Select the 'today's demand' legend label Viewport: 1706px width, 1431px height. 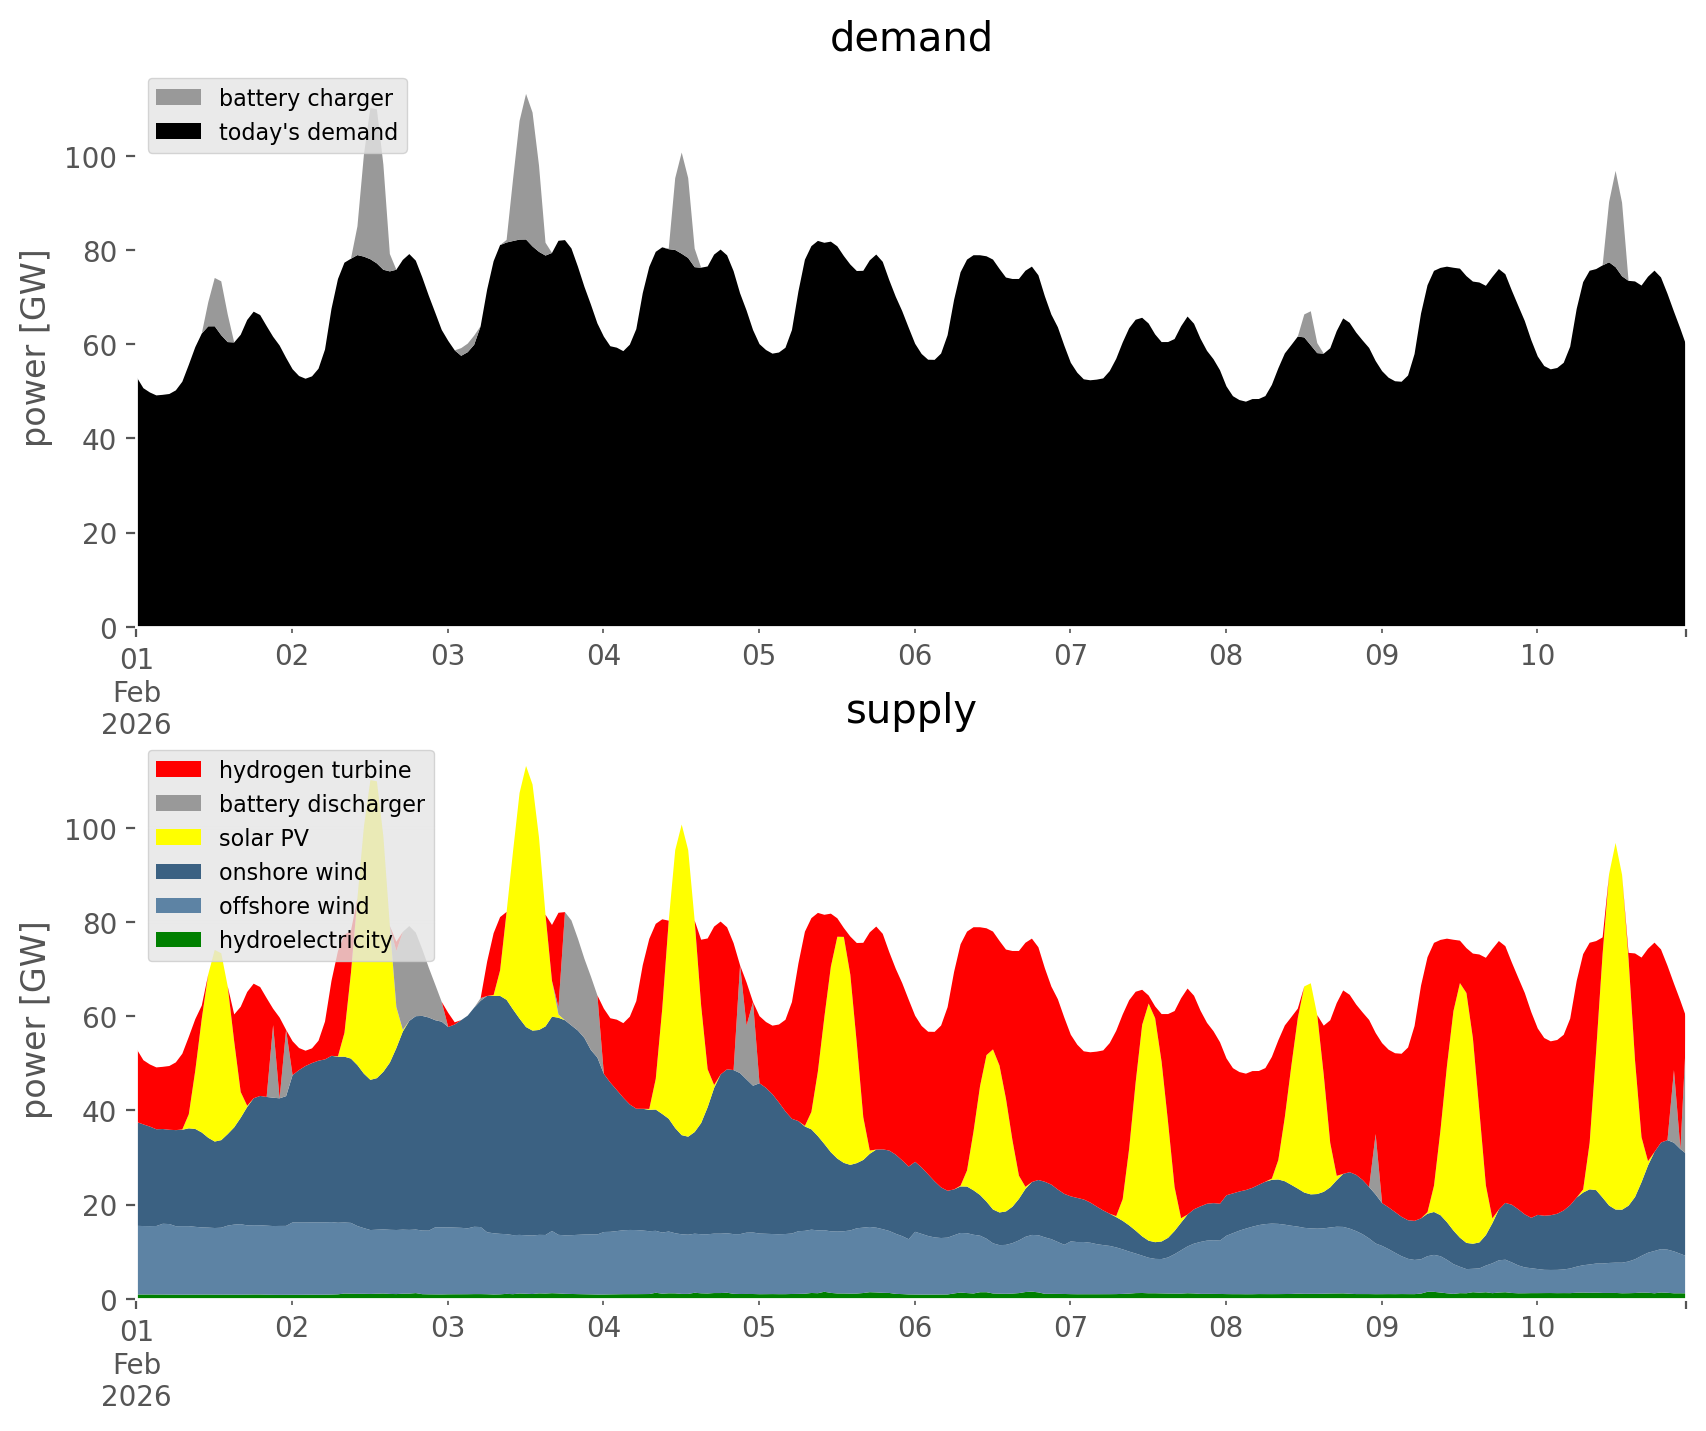click(308, 132)
